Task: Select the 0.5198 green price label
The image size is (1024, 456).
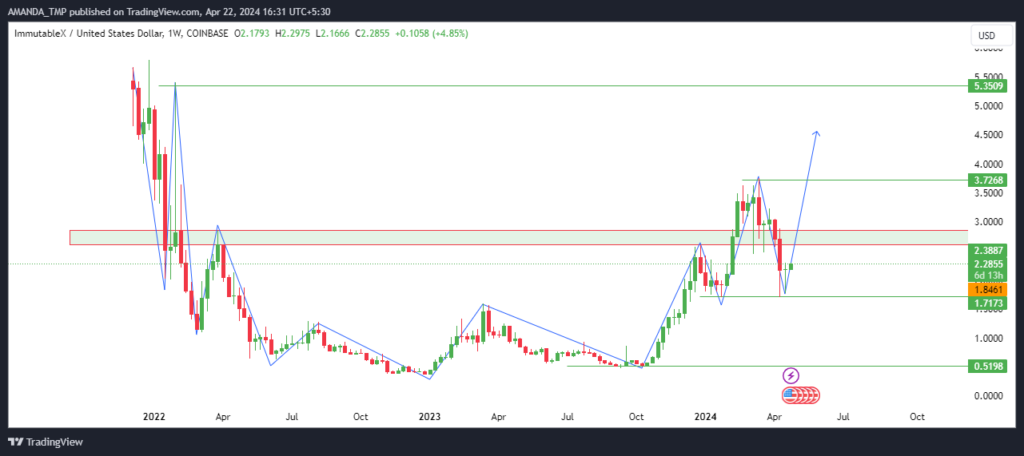Action: [x=987, y=366]
